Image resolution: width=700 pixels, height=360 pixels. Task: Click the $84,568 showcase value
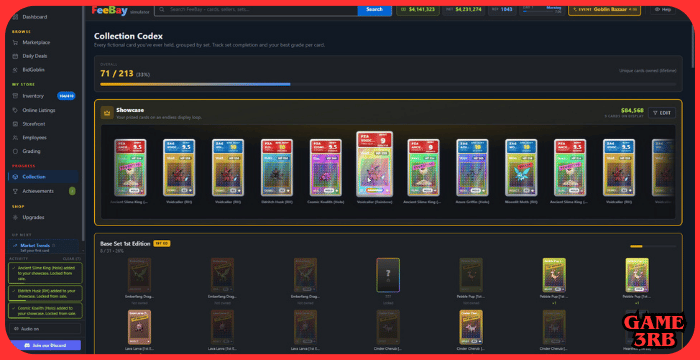click(x=632, y=110)
